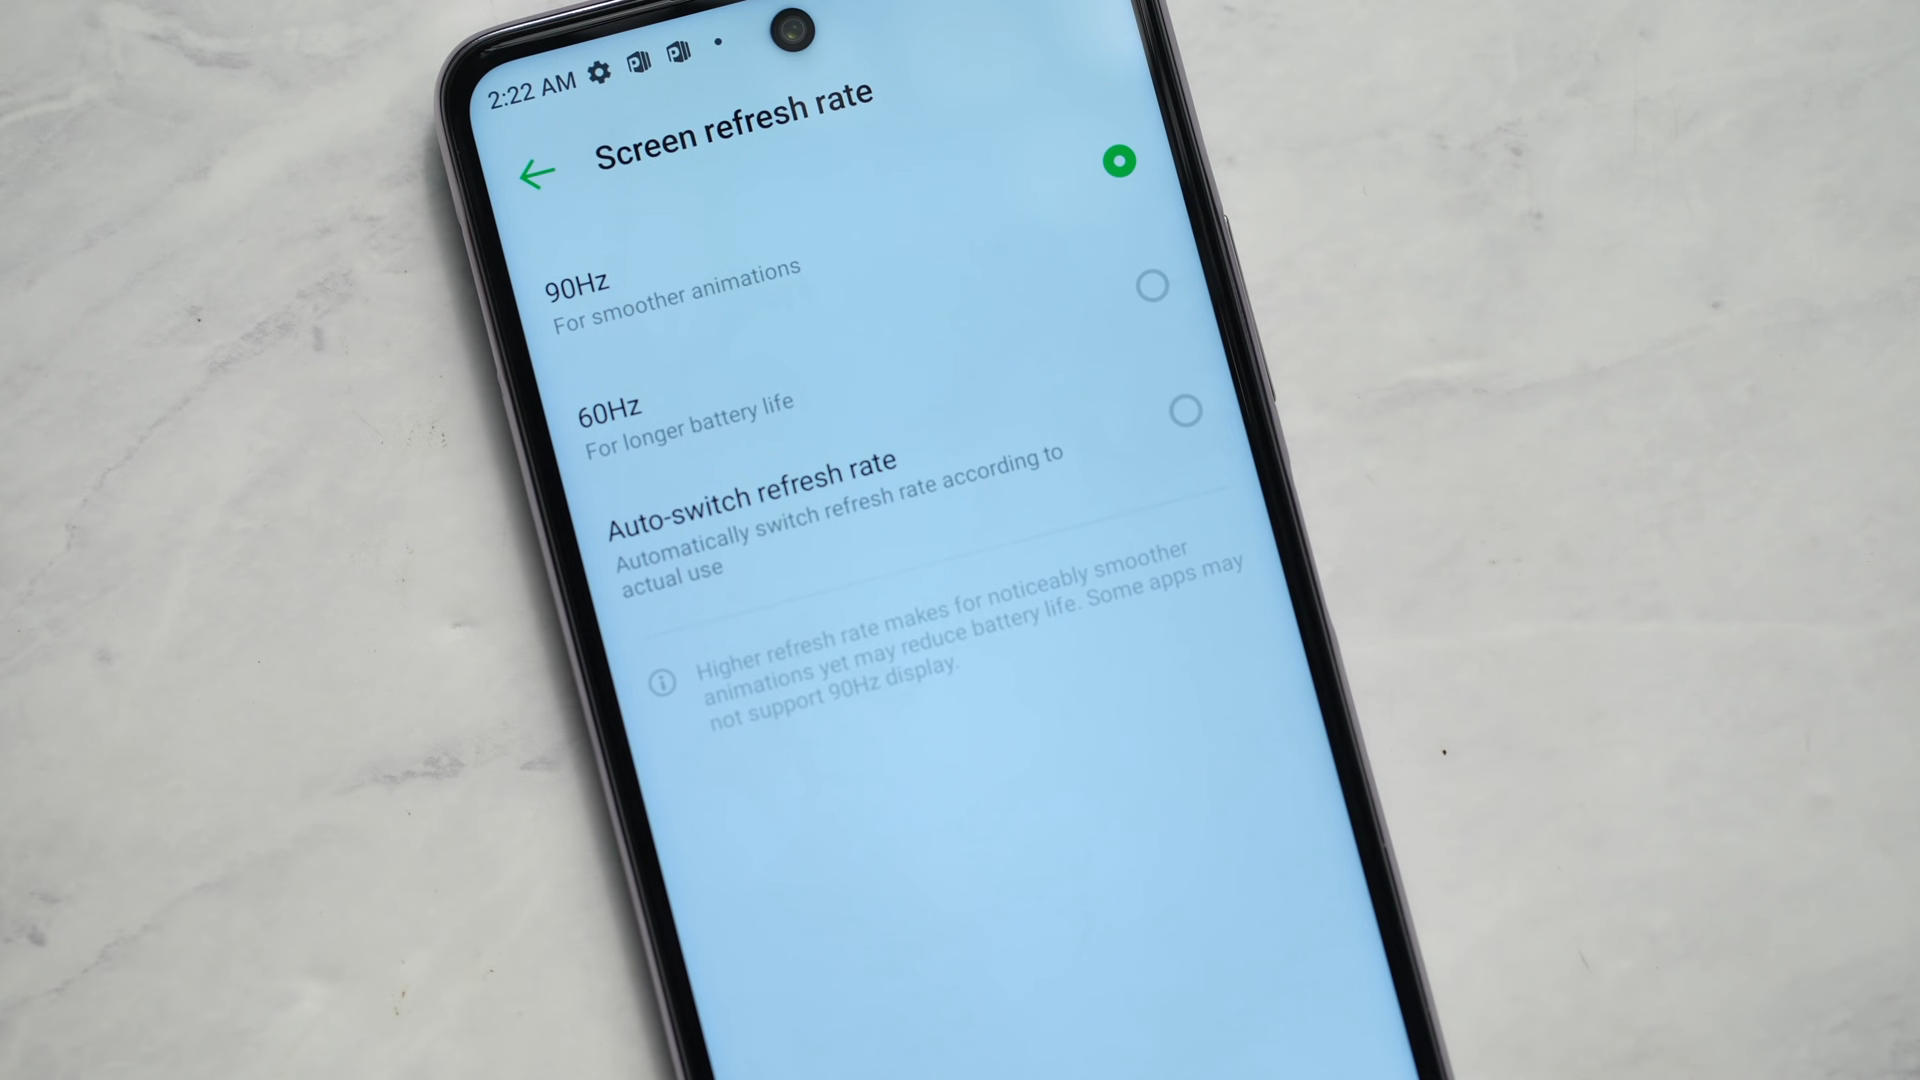Click the Settings gear icon in status bar

[596, 73]
